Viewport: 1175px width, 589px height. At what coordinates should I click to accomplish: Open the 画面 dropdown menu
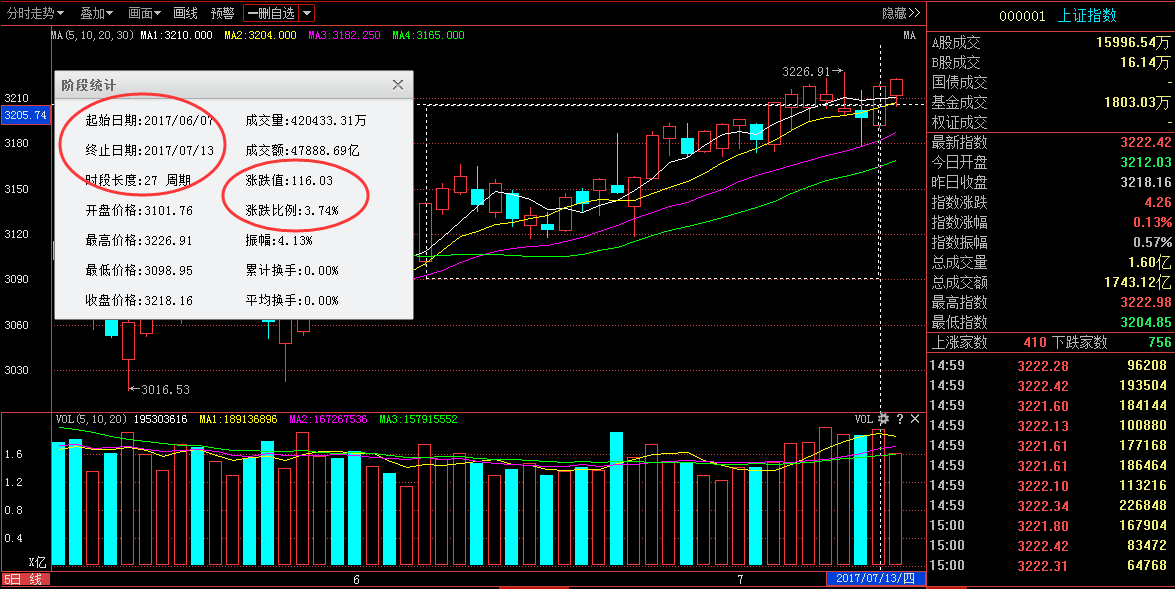click(x=145, y=13)
